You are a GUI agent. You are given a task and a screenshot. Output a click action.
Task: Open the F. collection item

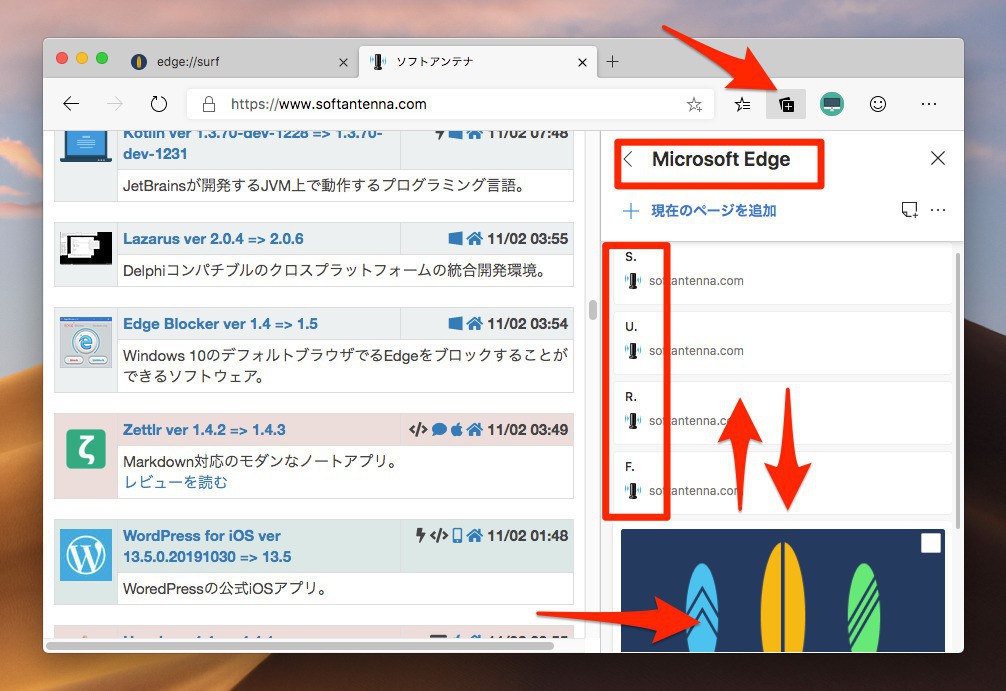click(x=782, y=482)
